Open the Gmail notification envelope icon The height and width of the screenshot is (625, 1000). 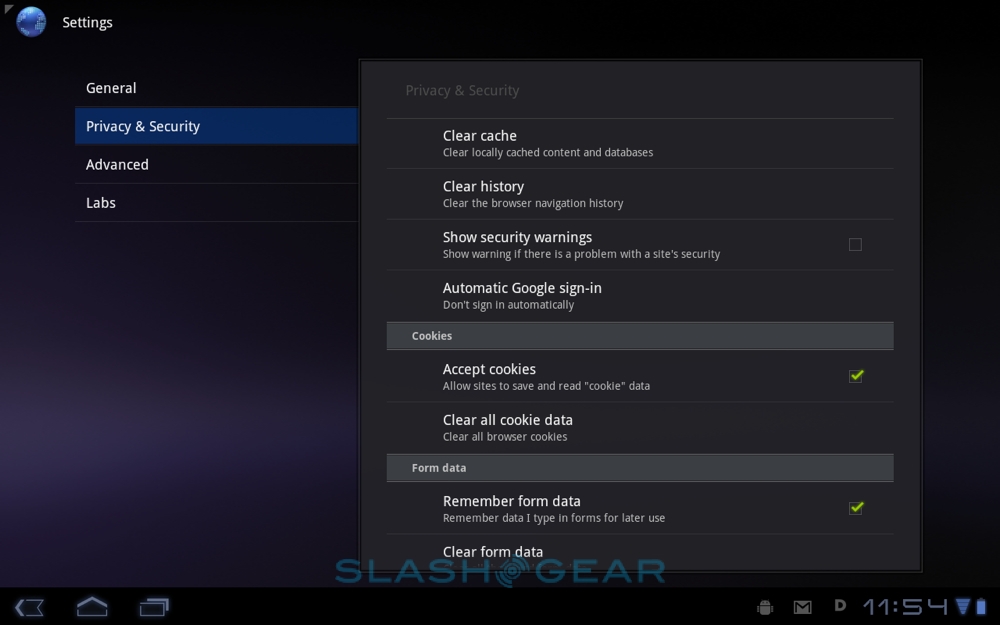802,607
